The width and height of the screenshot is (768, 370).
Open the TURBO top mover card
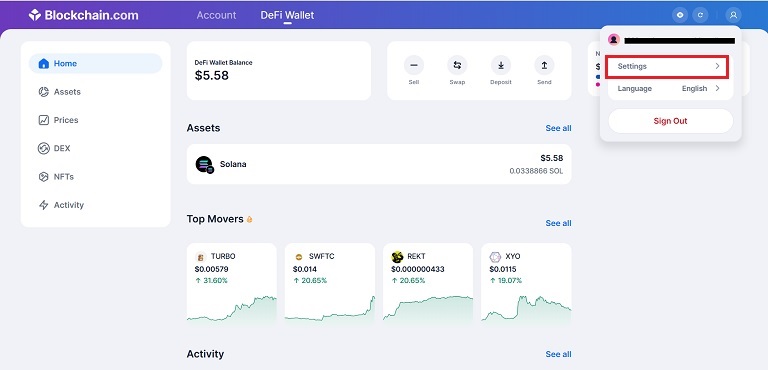pyautogui.click(x=232, y=284)
